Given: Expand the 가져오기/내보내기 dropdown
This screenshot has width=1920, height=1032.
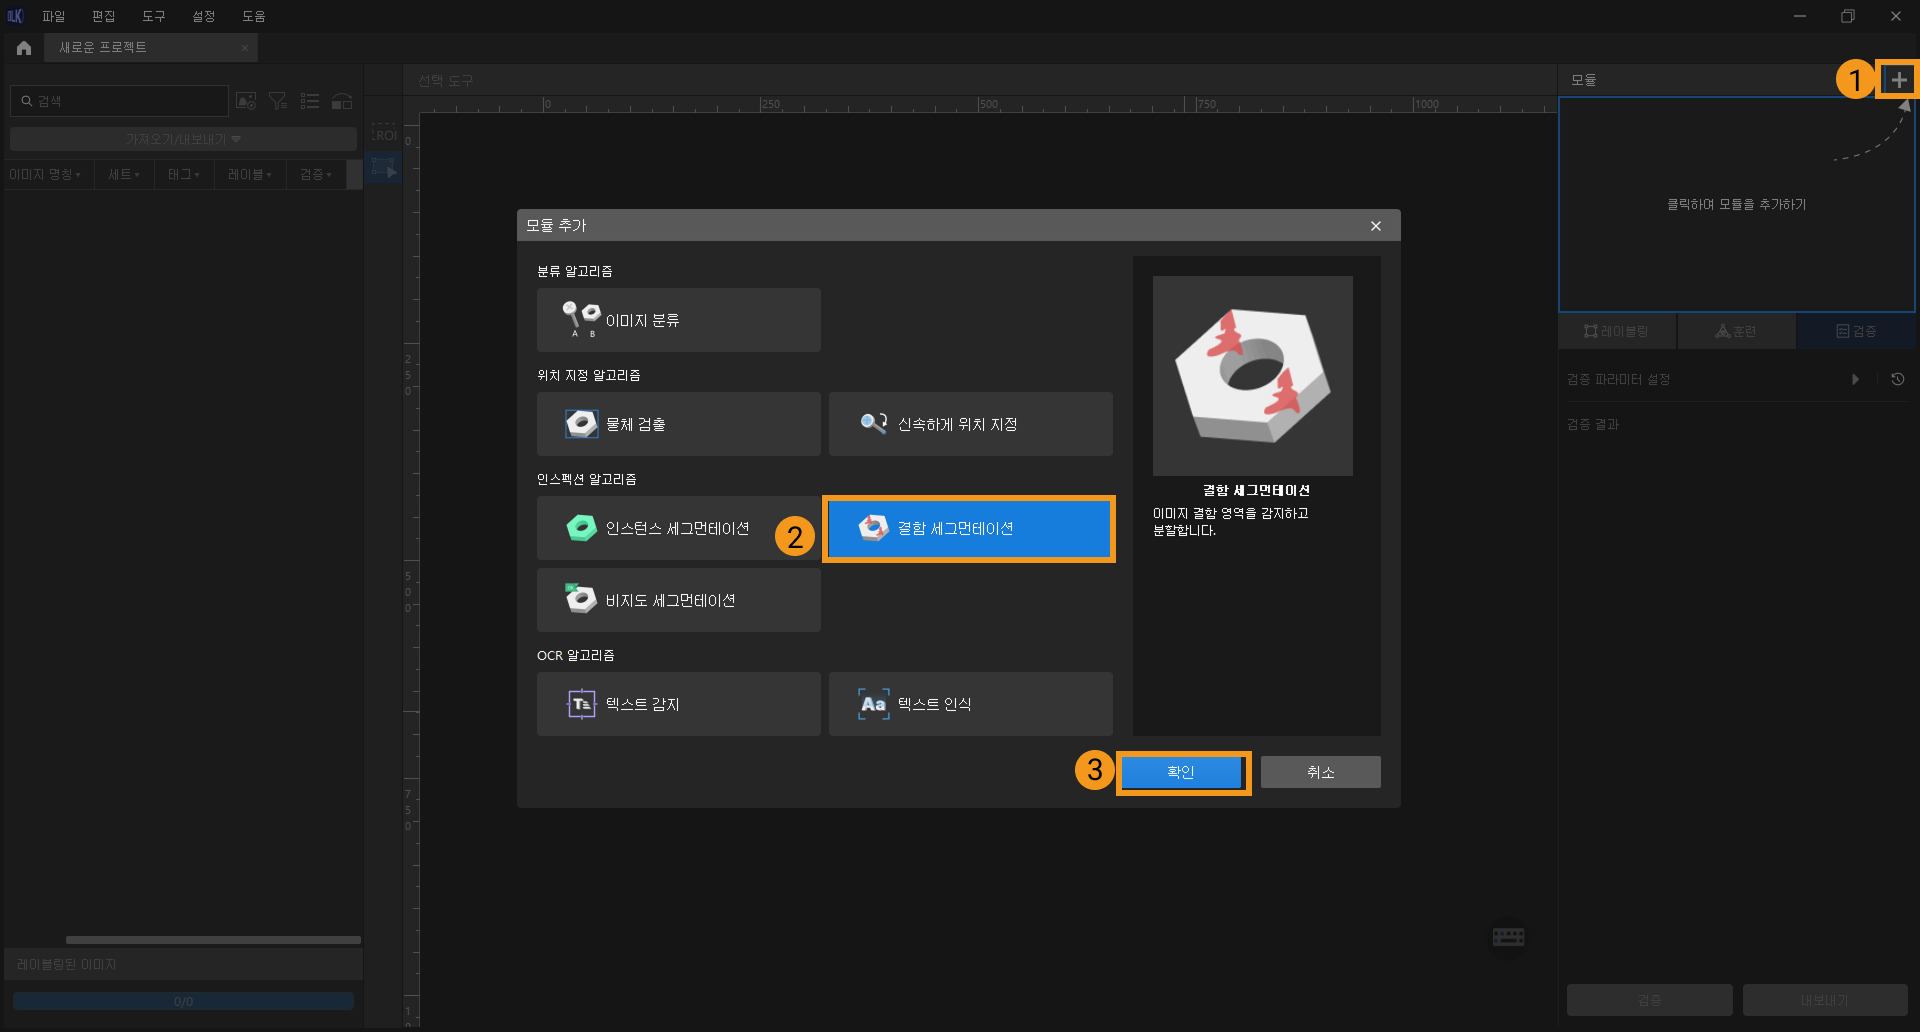Looking at the screenshot, I should [183, 139].
